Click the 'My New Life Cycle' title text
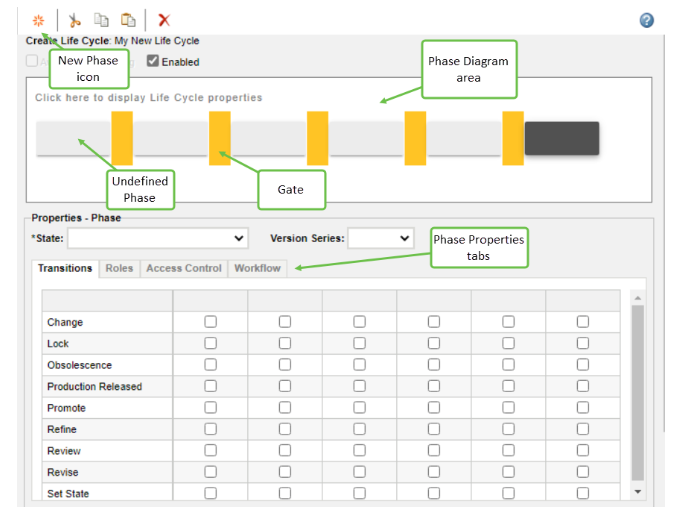Viewport: 673px width, 510px height. pyautogui.click(x=157, y=41)
